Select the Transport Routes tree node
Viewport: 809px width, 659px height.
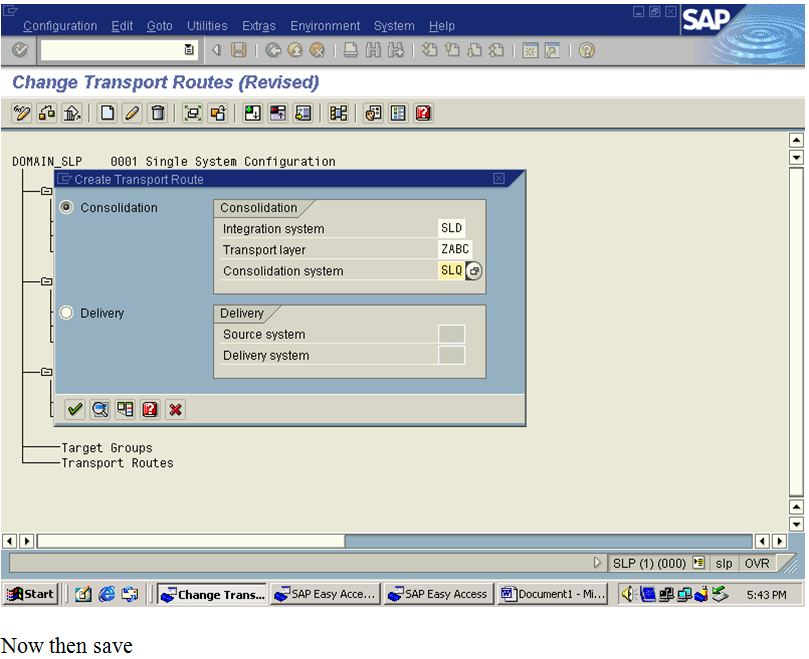pos(118,463)
